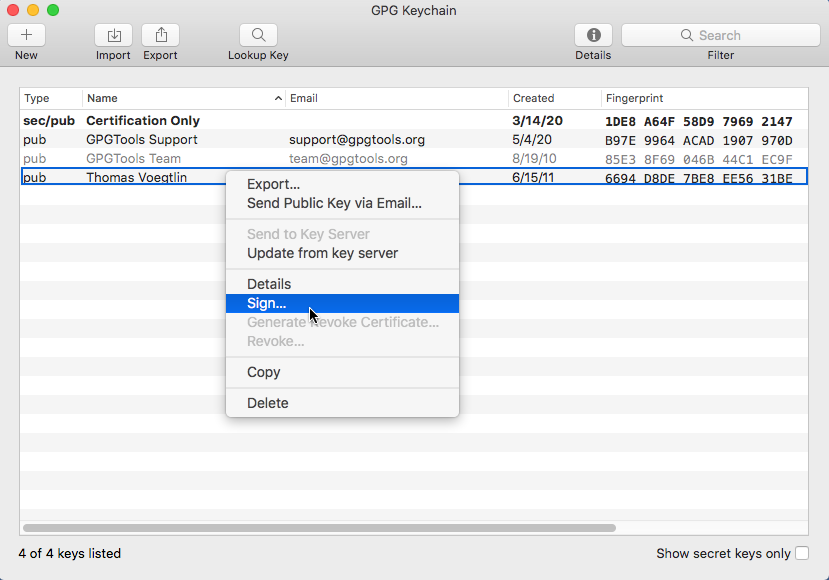The image size is (829, 580).
Task: Select the Certification Only key row
Action: point(414,121)
